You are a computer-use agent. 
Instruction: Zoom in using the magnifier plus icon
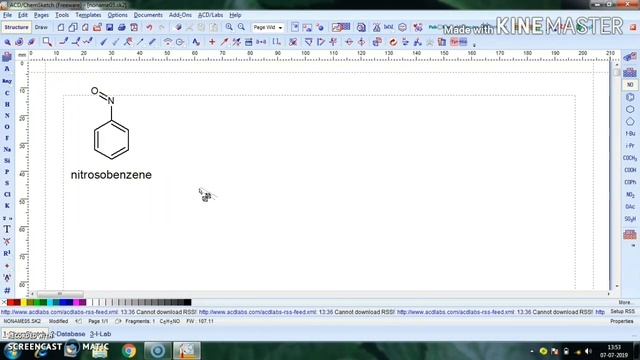pos(229,27)
